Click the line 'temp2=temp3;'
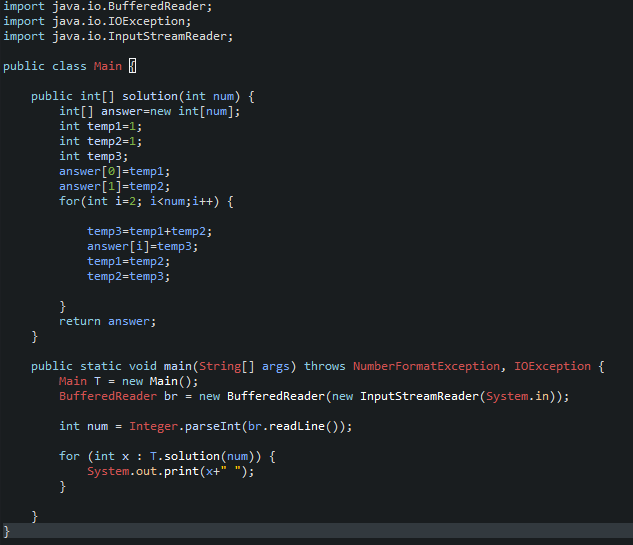The height and width of the screenshot is (545, 633). click(x=128, y=277)
